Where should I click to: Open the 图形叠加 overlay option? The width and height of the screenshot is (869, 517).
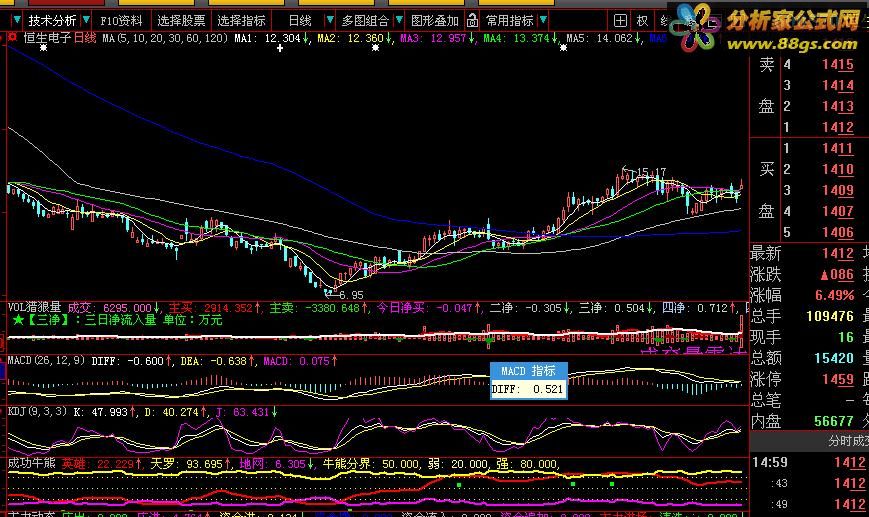pos(434,21)
